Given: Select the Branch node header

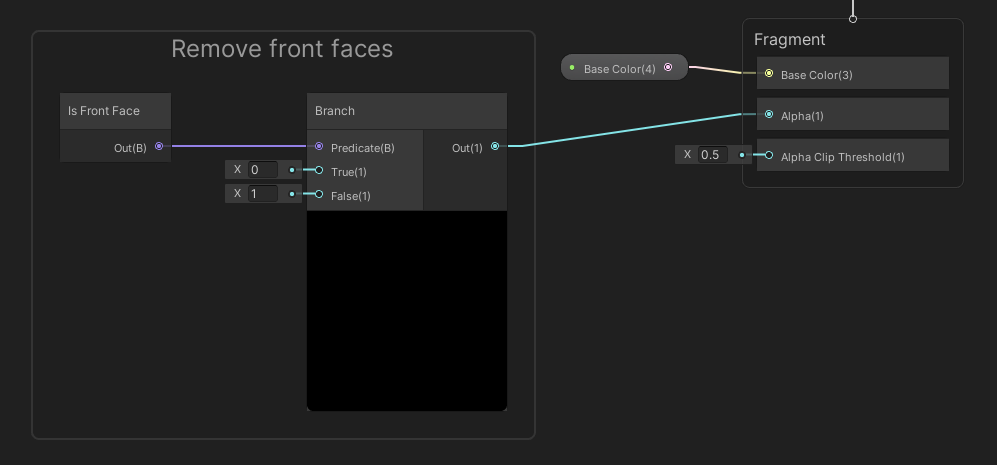Looking at the screenshot, I should [x=407, y=111].
